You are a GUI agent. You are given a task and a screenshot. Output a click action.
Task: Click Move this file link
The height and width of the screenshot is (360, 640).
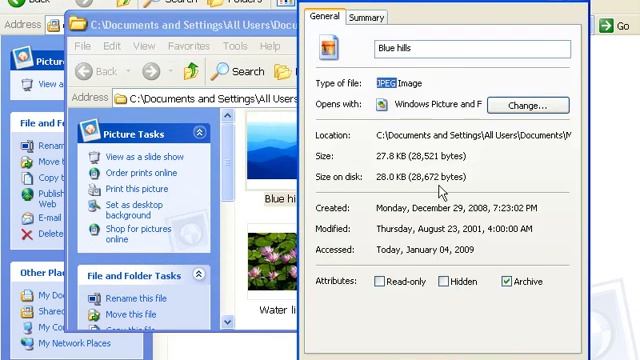click(x=131, y=314)
